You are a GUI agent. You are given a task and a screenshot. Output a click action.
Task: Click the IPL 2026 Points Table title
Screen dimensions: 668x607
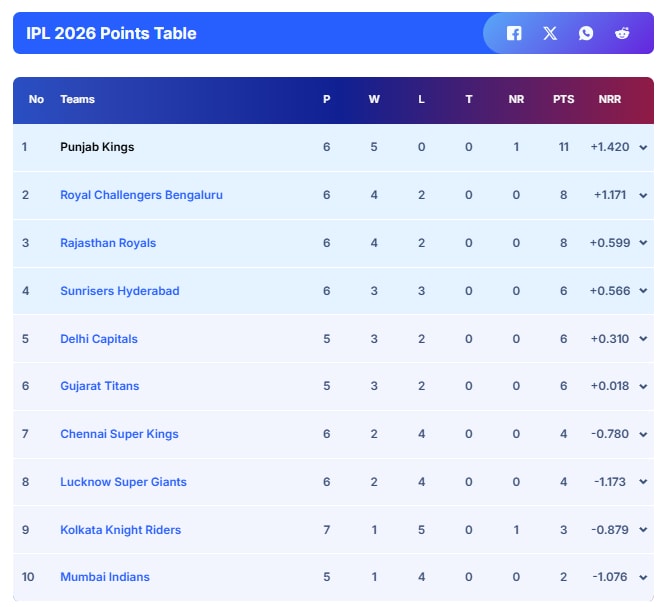pos(111,33)
